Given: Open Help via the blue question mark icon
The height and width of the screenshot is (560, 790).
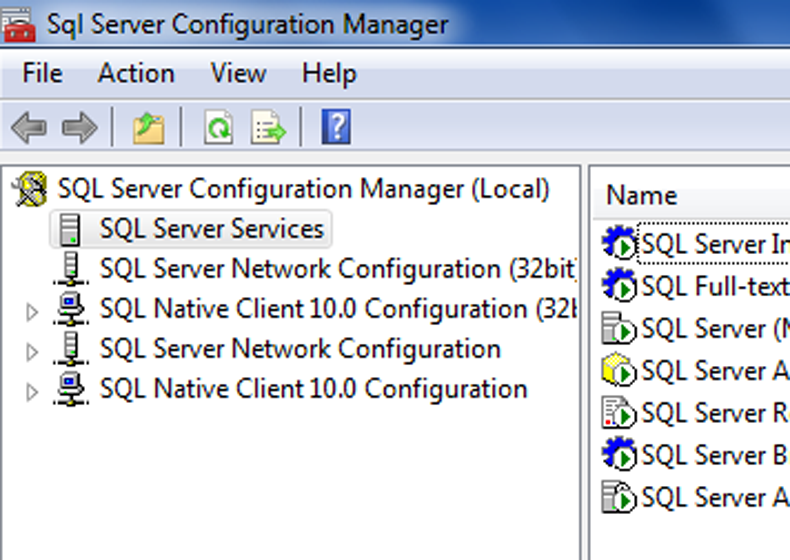Looking at the screenshot, I should (x=336, y=128).
